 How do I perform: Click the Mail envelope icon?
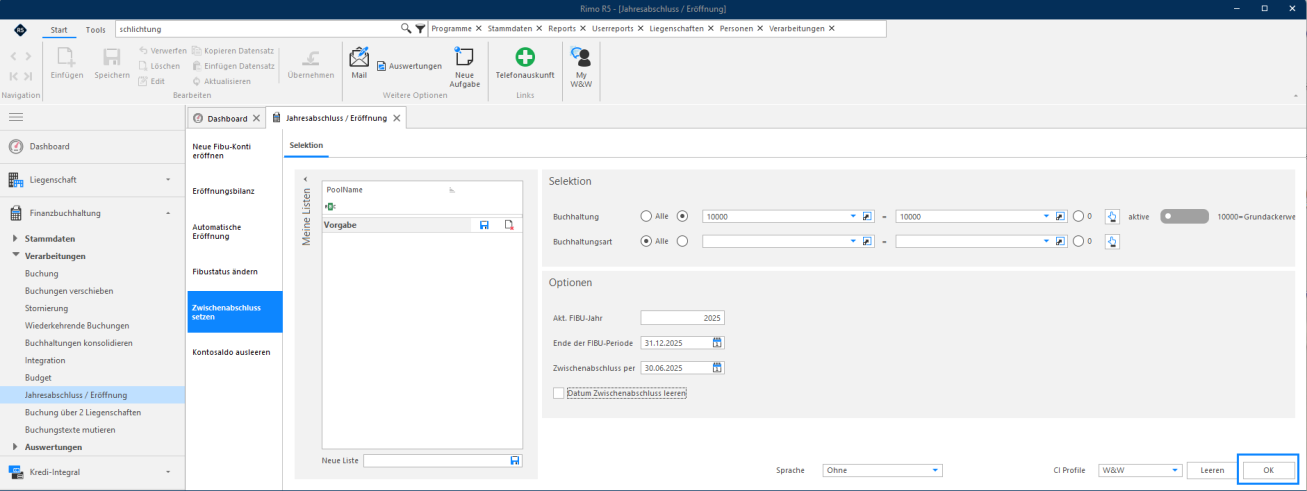tap(358, 56)
